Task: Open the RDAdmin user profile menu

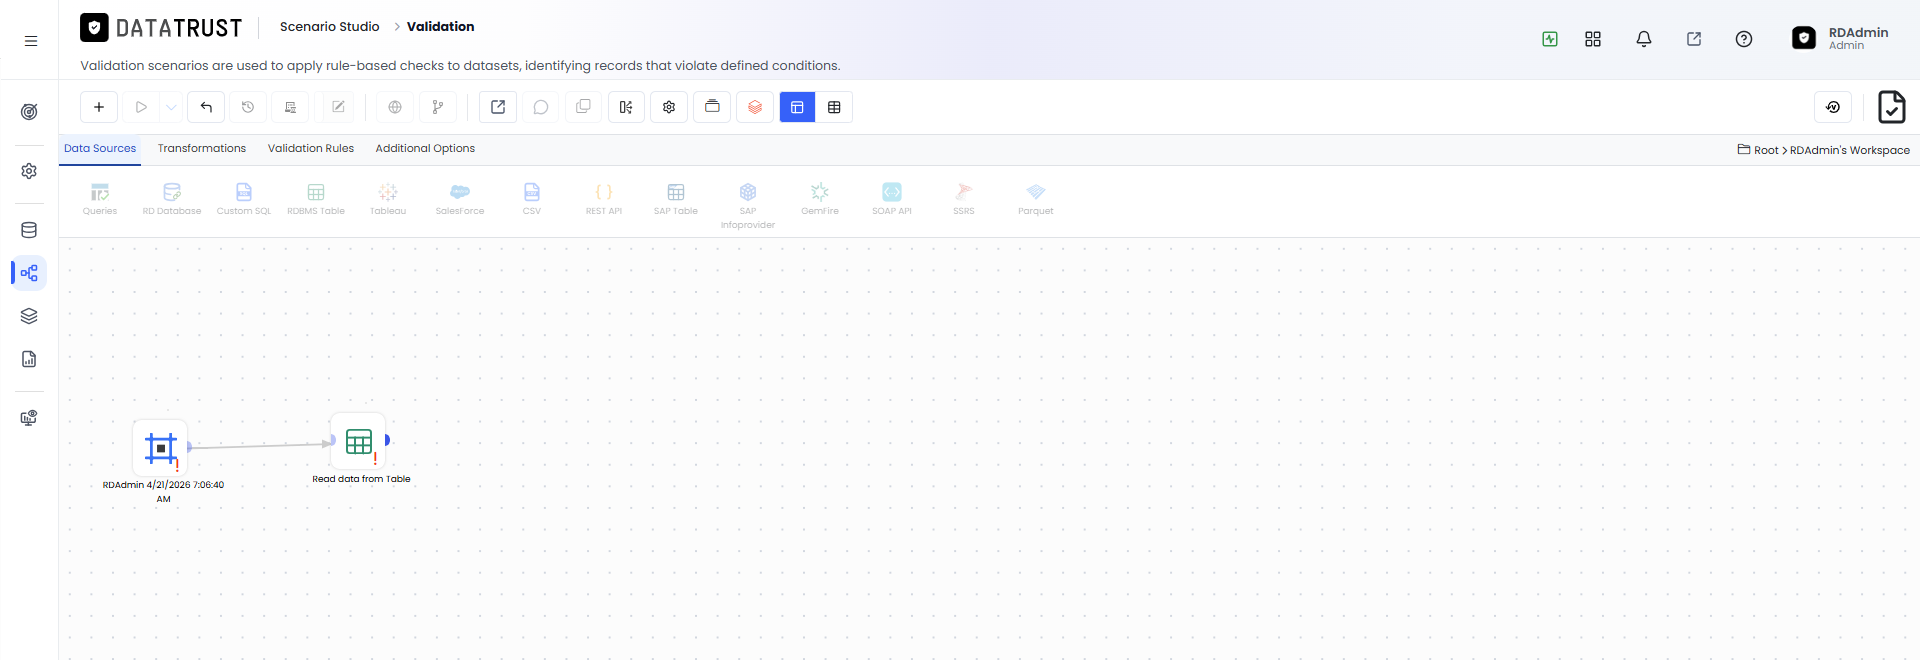Action: point(1840,38)
